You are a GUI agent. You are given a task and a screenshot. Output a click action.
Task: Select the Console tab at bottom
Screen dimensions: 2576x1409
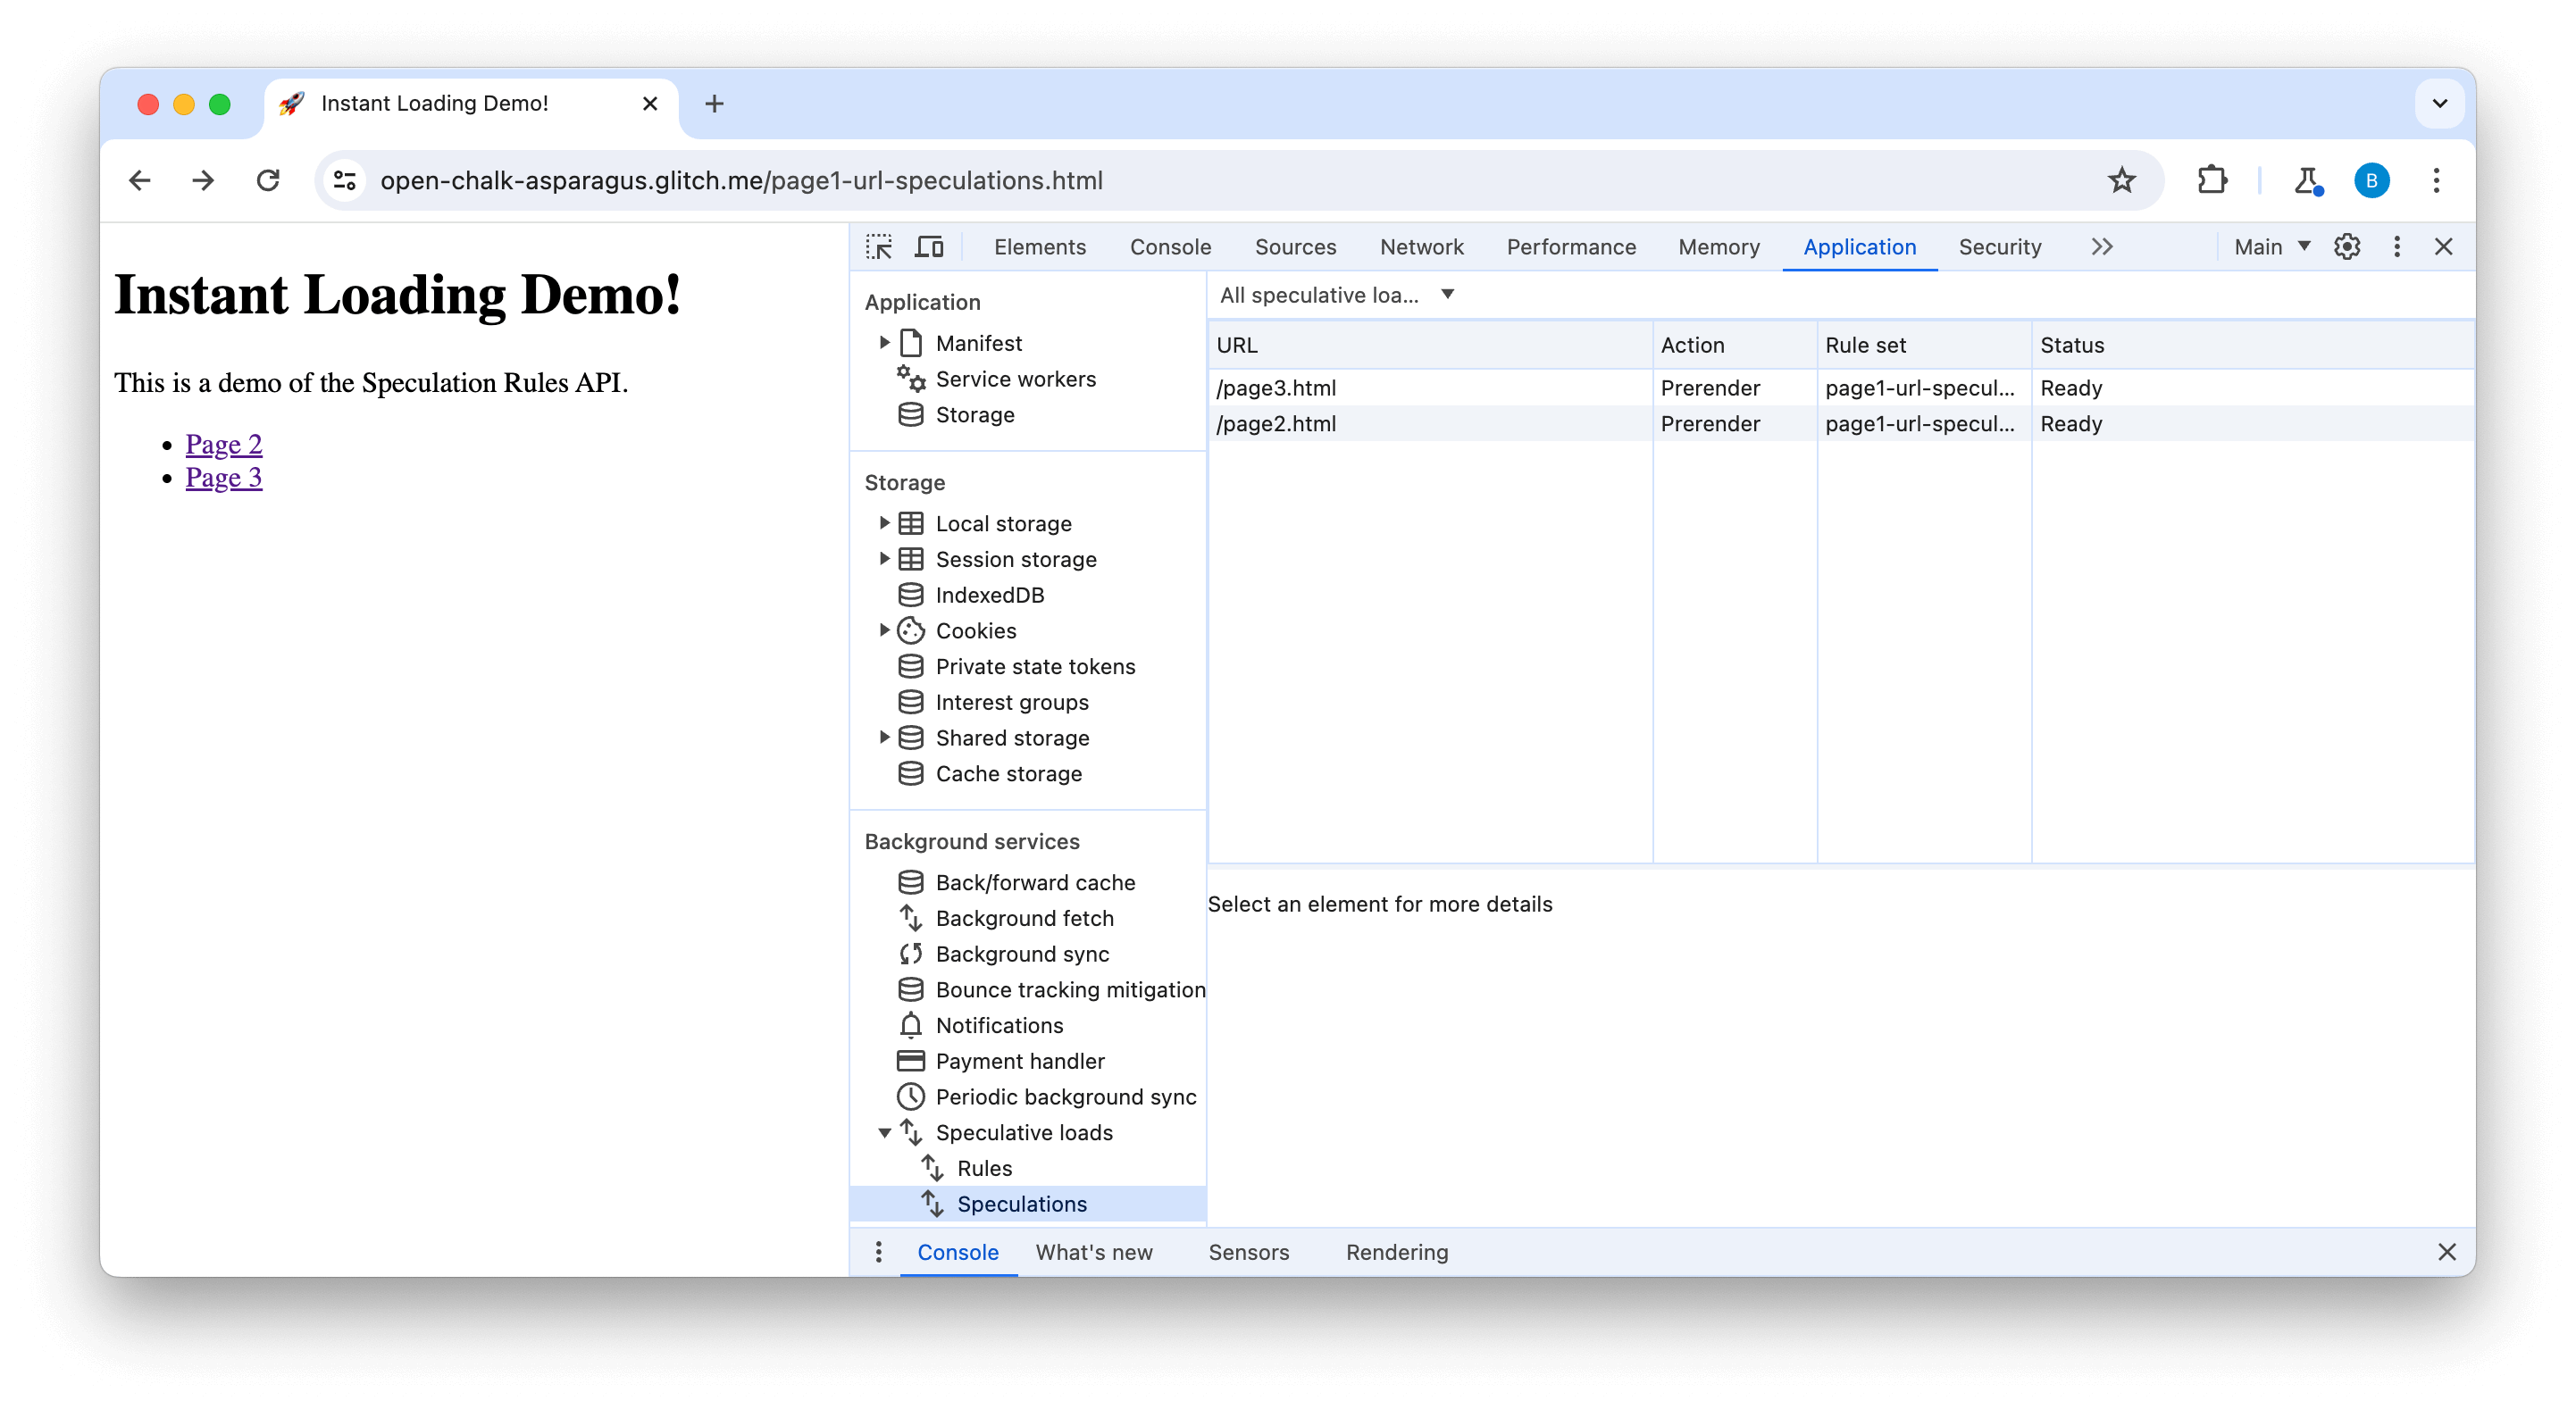tap(958, 1251)
